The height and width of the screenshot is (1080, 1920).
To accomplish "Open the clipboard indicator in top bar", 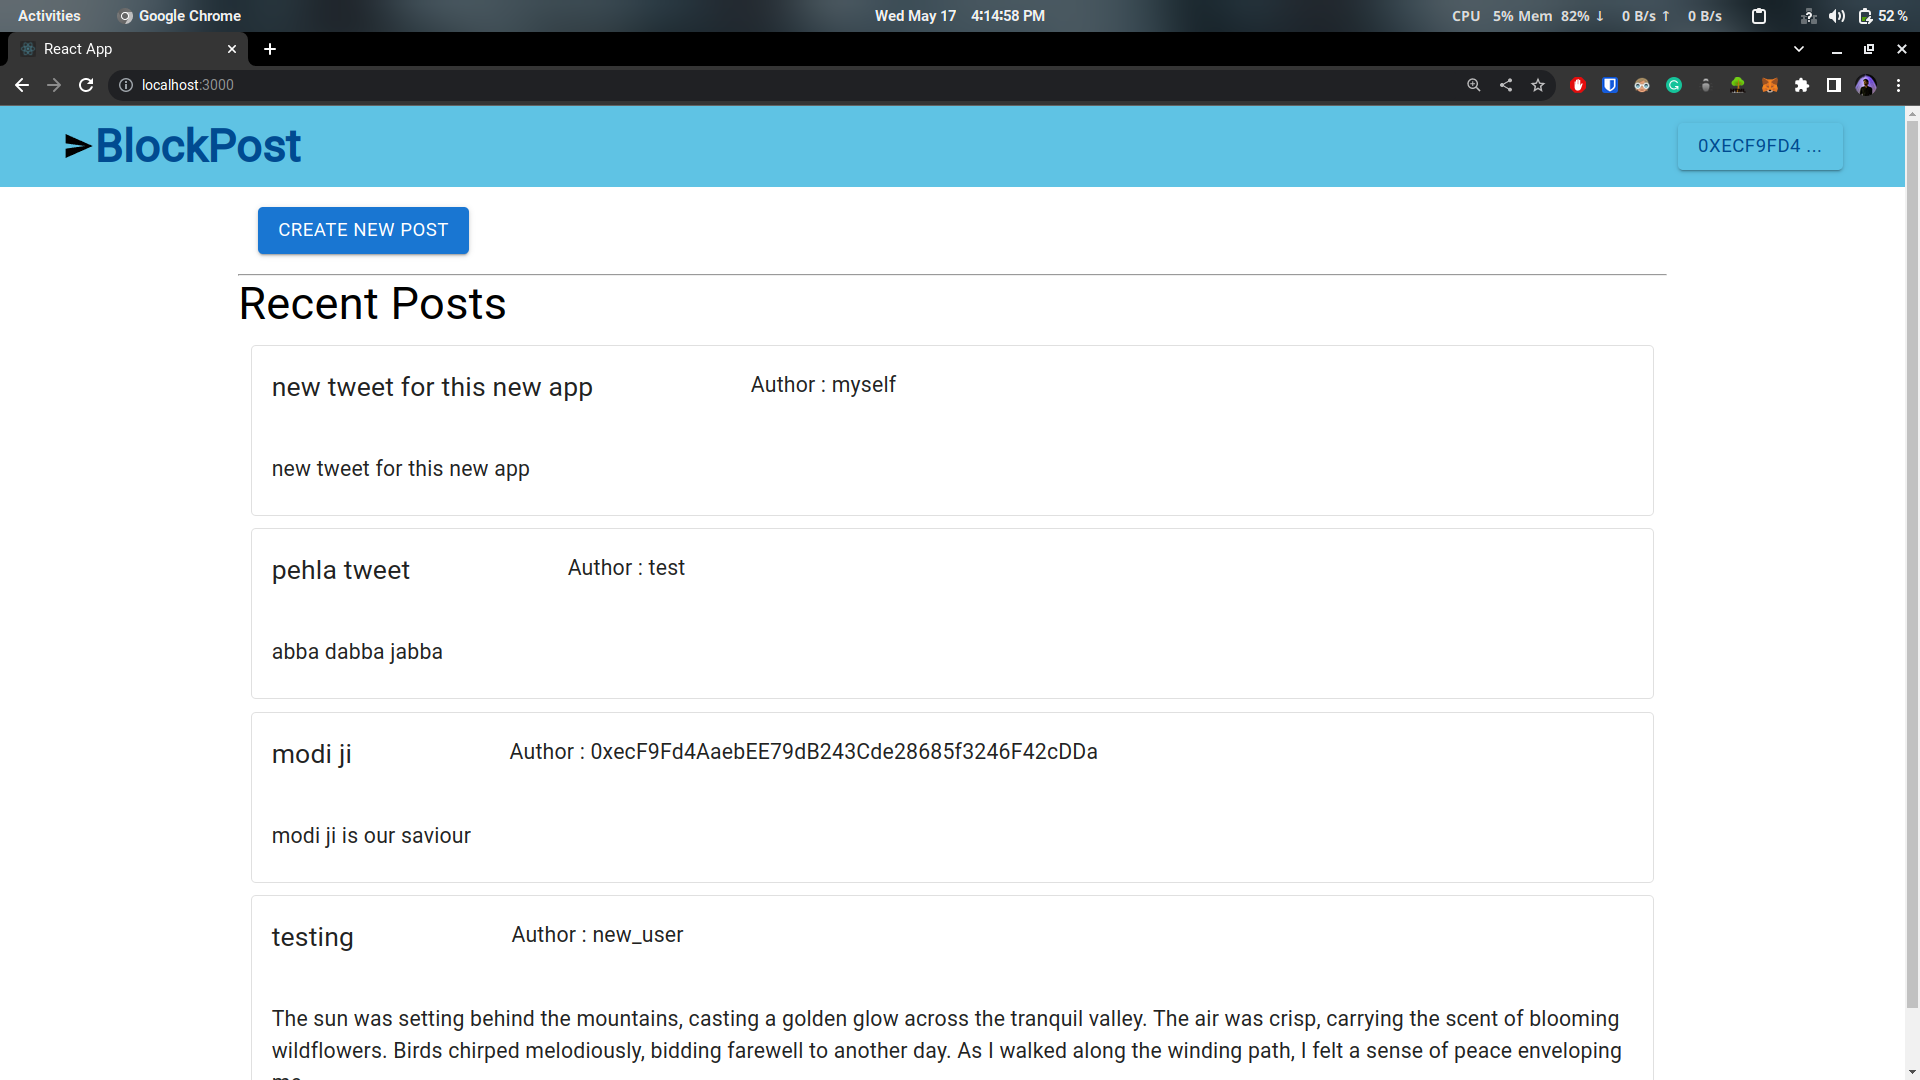I will 1759,16.
